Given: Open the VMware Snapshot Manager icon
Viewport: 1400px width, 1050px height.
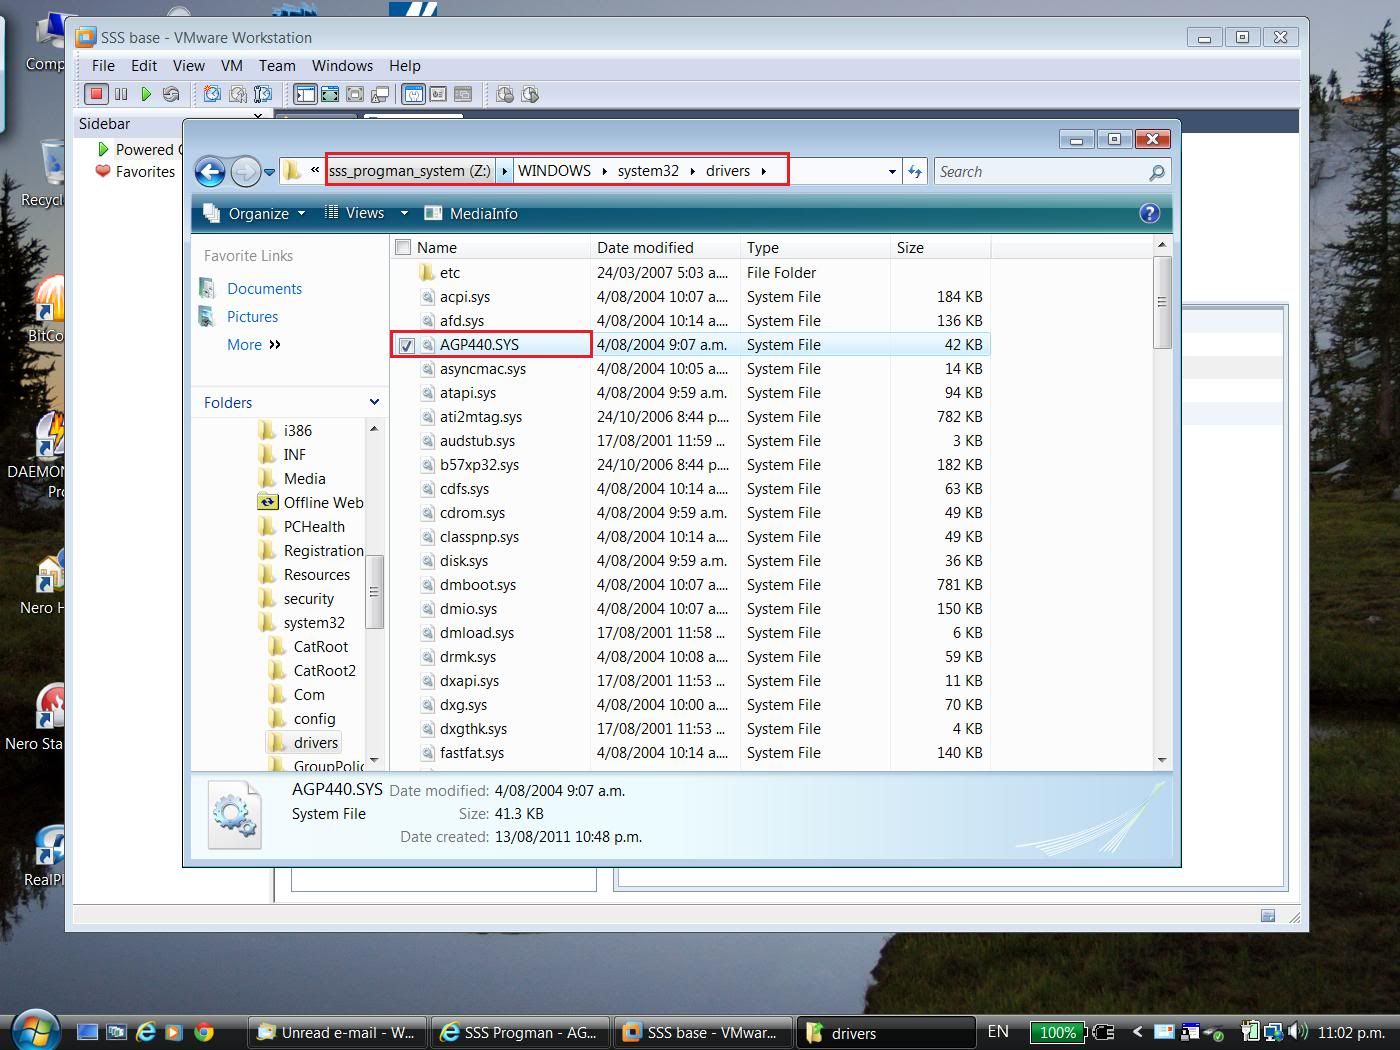Looking at the screenshot, I should pos(263,94).
